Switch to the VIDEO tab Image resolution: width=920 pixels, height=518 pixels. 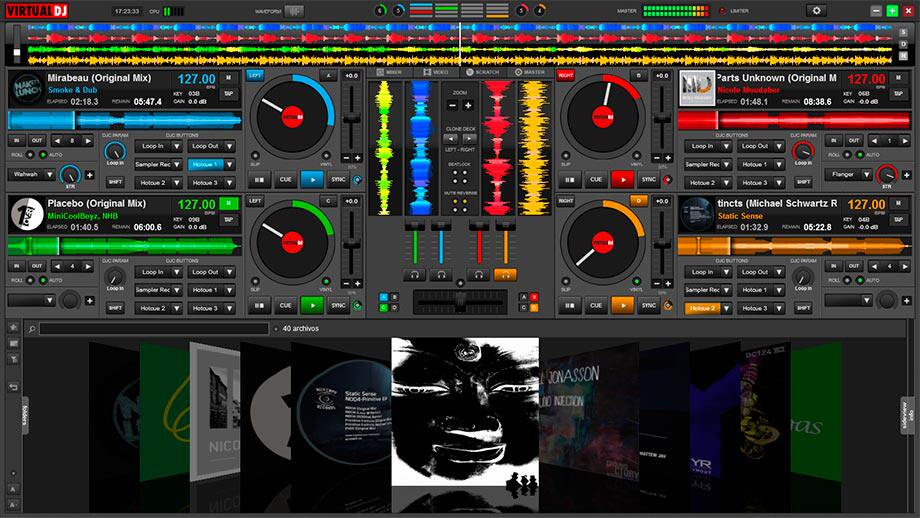point(436,72)
